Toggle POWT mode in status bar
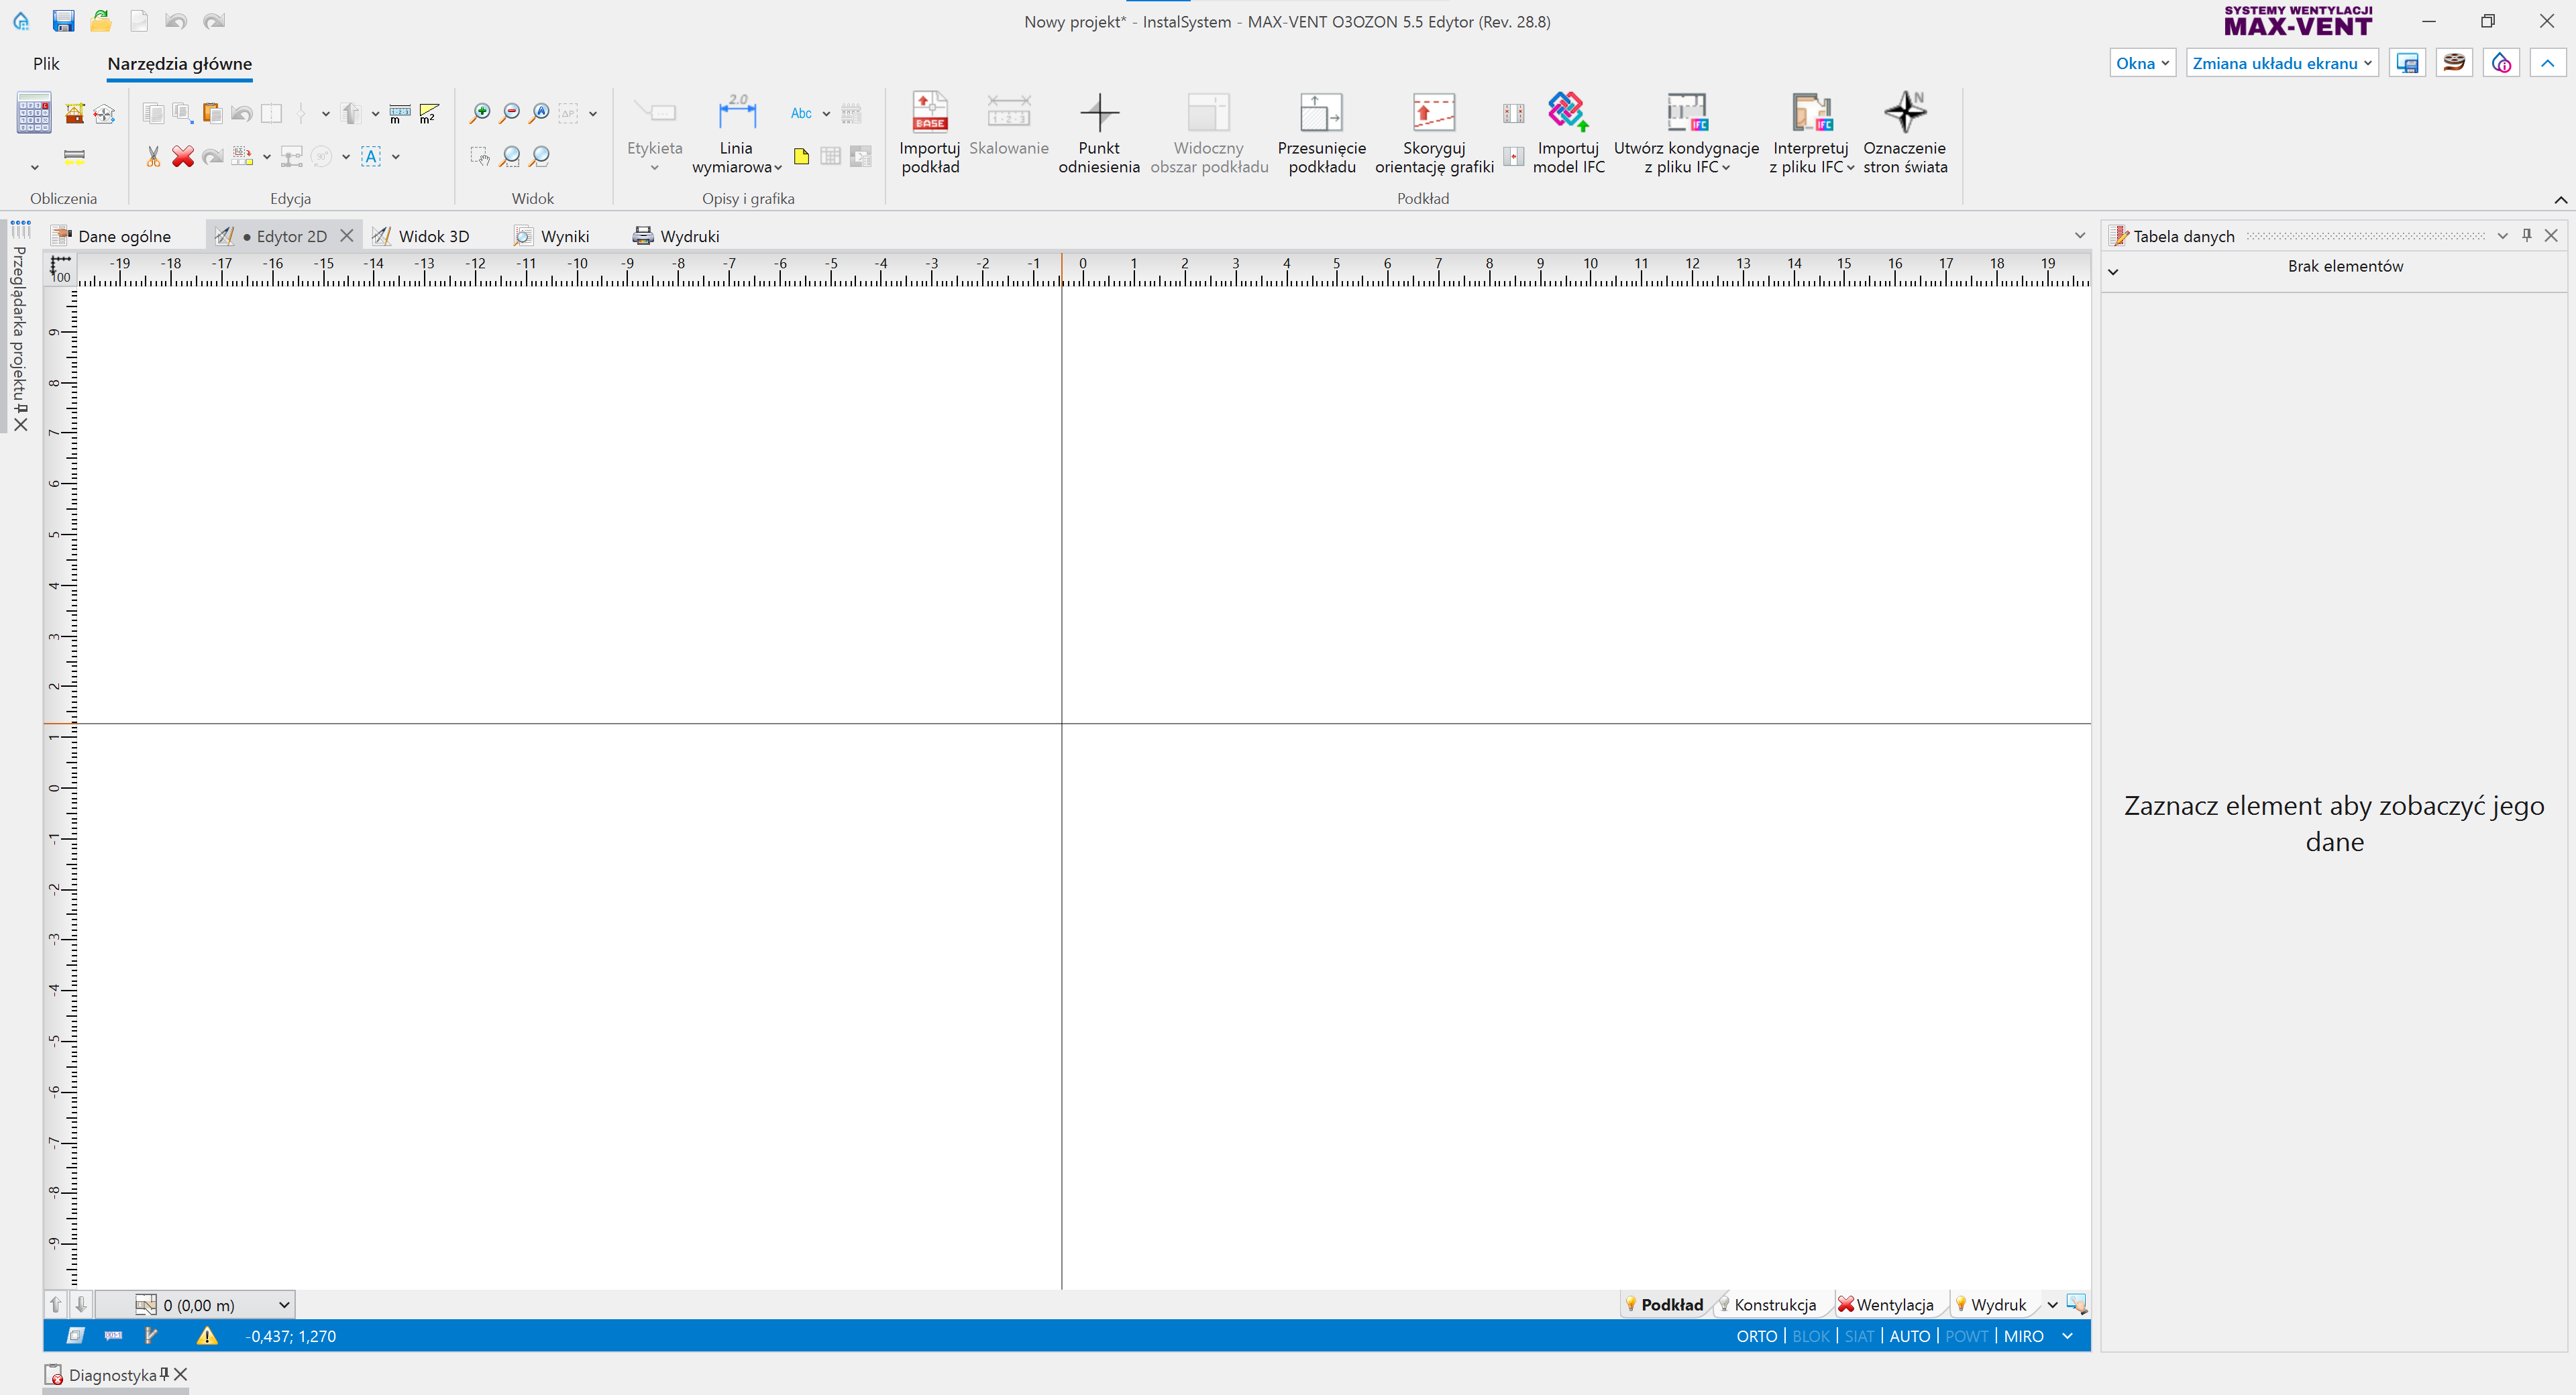Image resolution: width=2576 pixels, height=1395 pixels. click(1966, 1336)
